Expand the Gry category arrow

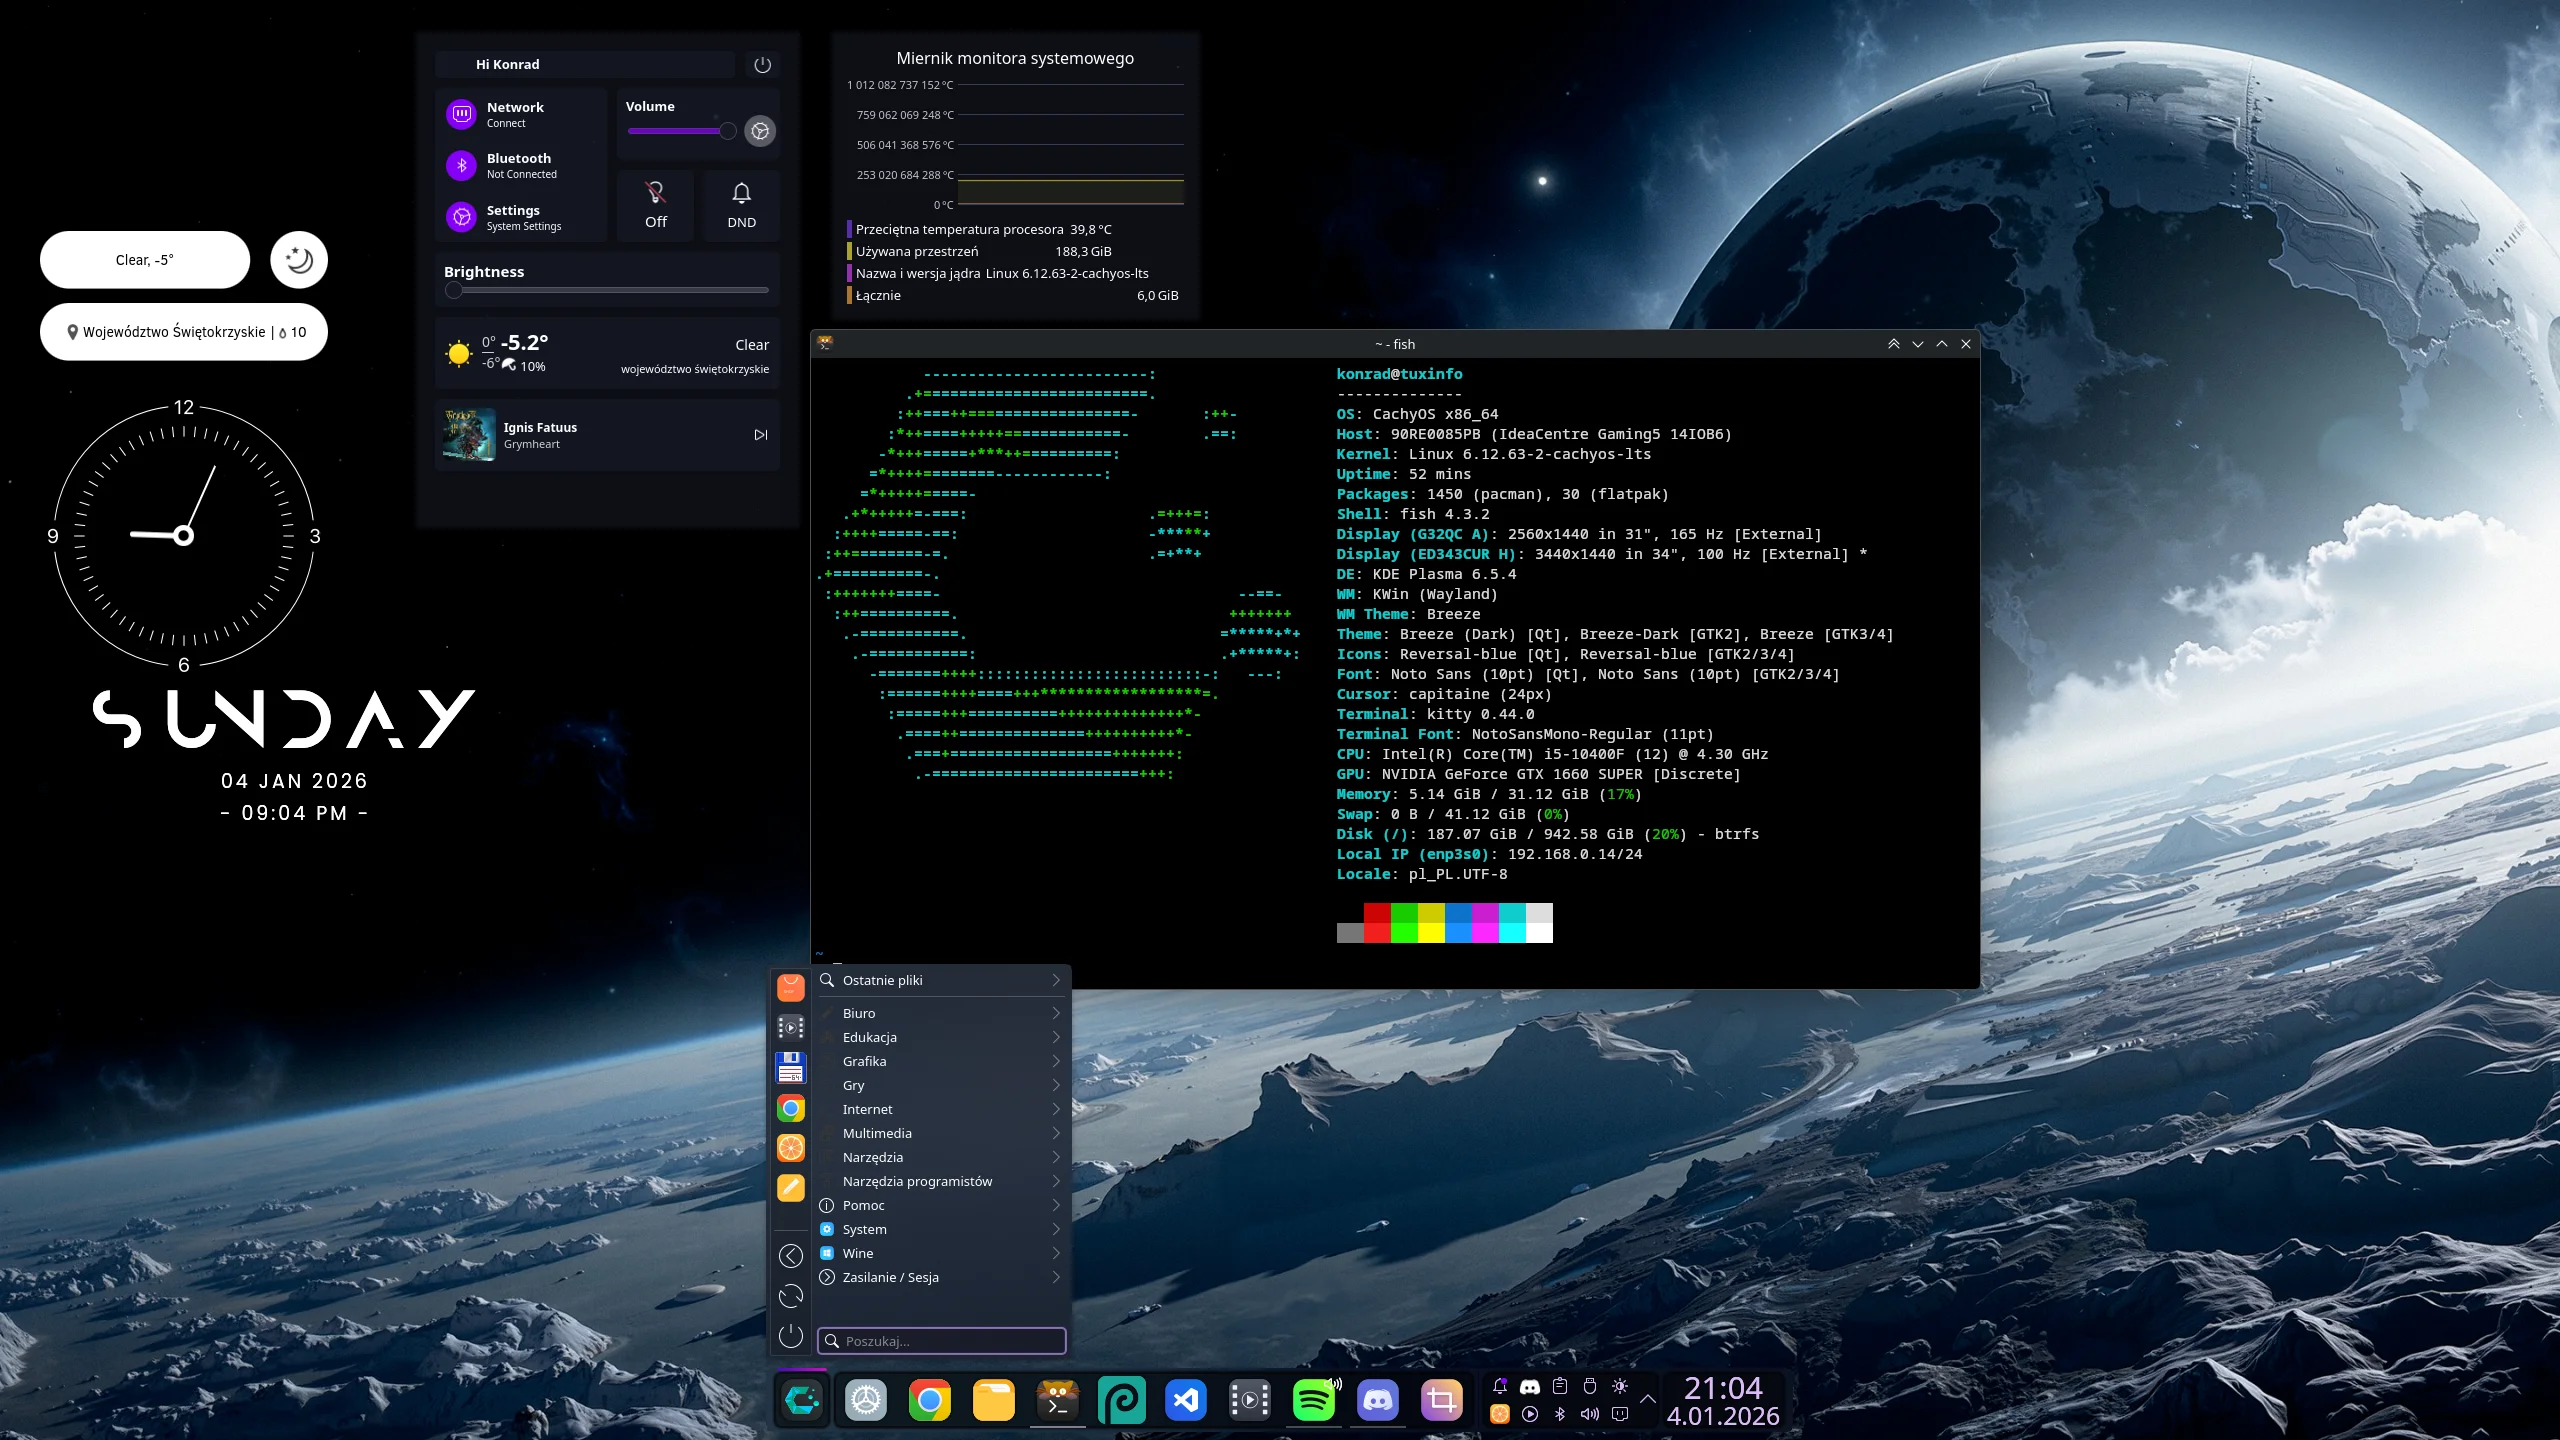tap(1056, 1085)
